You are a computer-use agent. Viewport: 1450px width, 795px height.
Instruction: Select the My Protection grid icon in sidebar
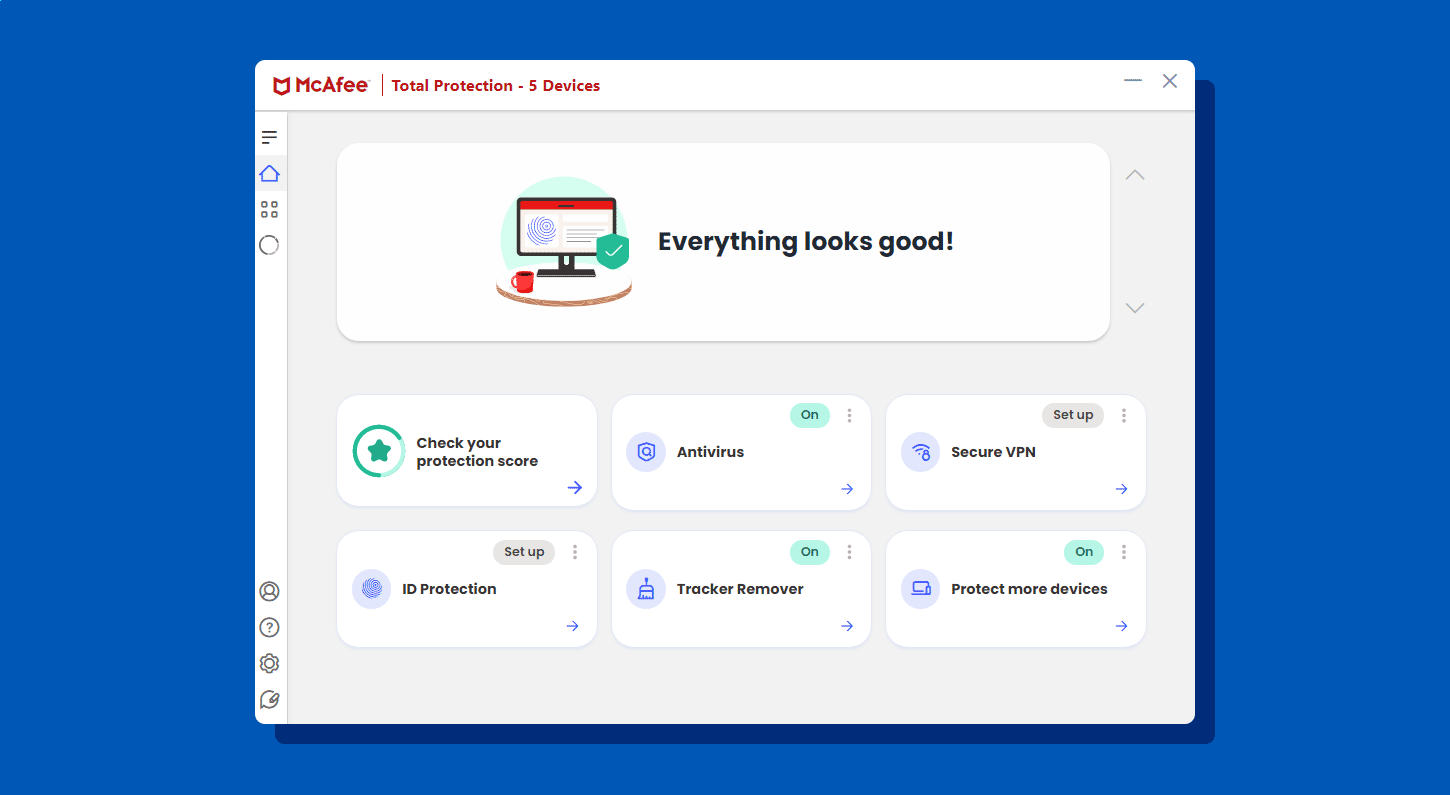[269, 209]
